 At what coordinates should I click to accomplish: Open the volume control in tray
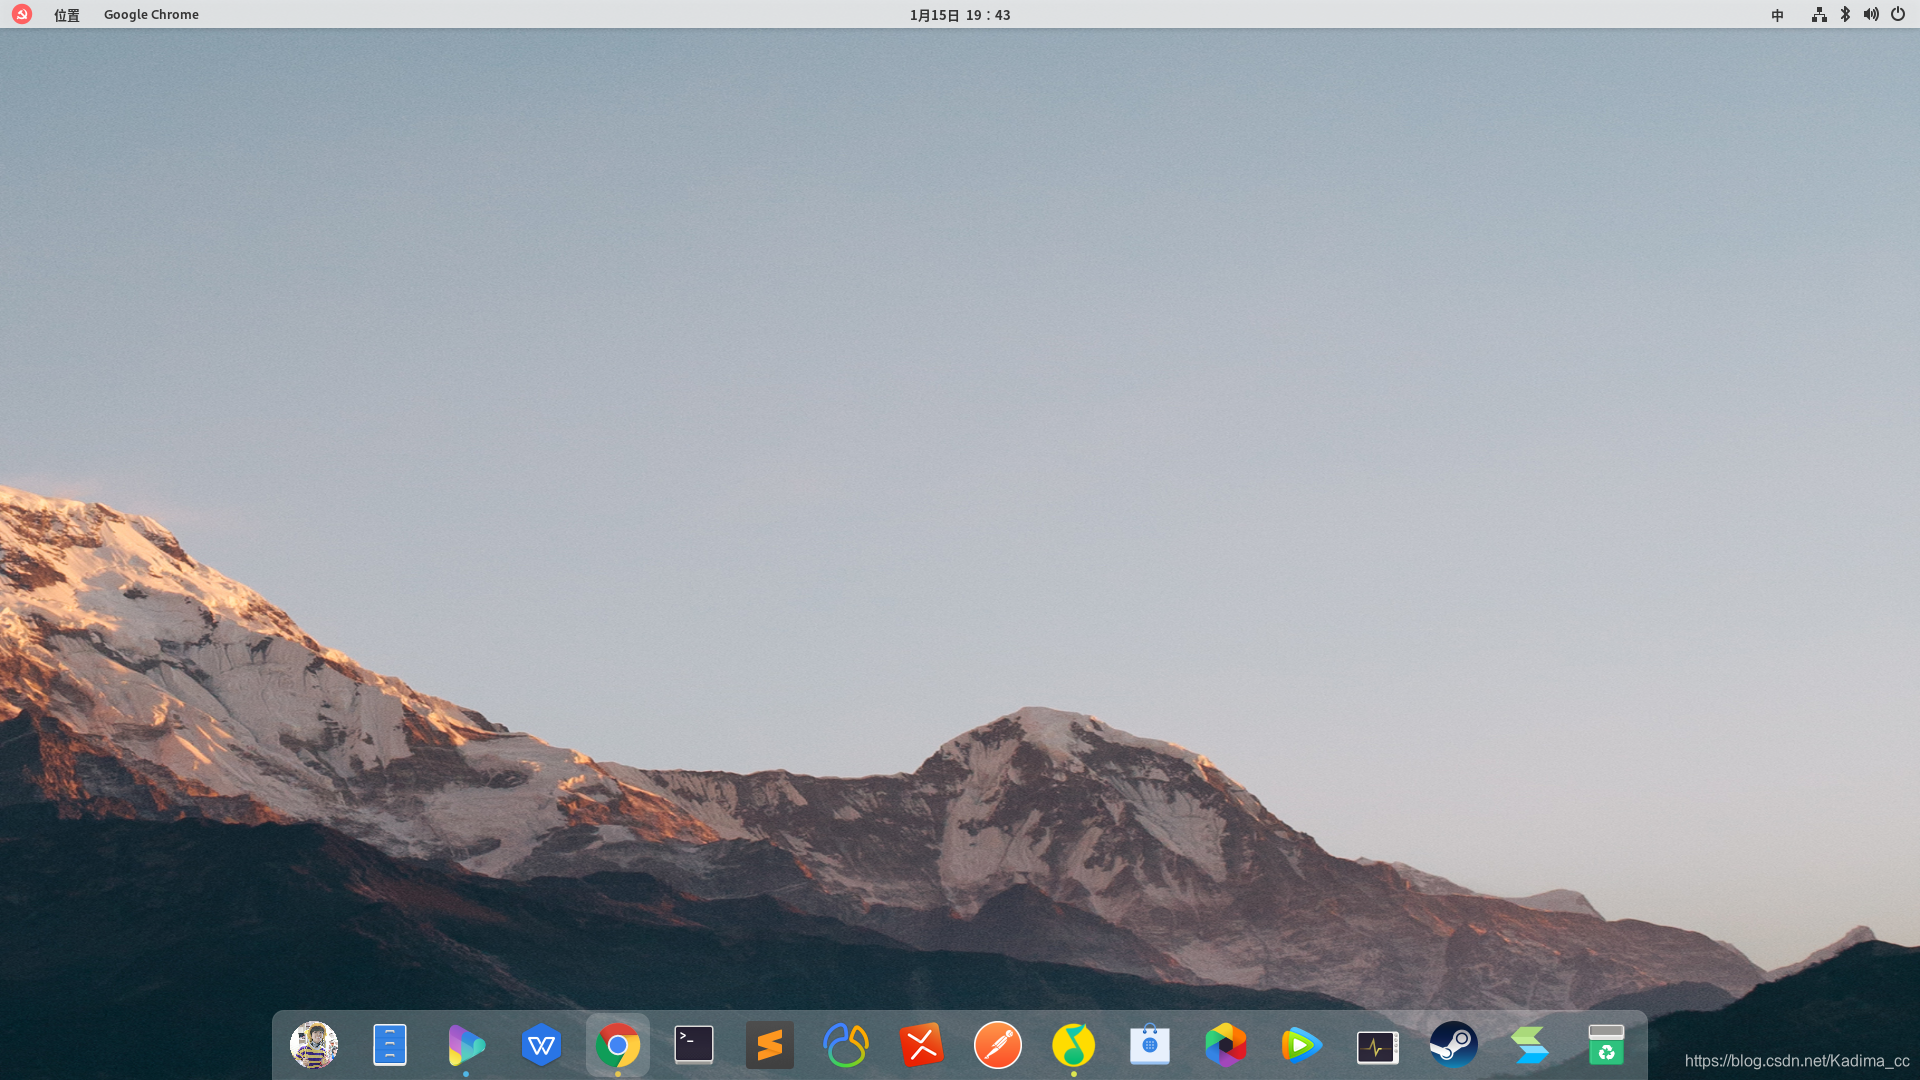(x=1870, y=15)
